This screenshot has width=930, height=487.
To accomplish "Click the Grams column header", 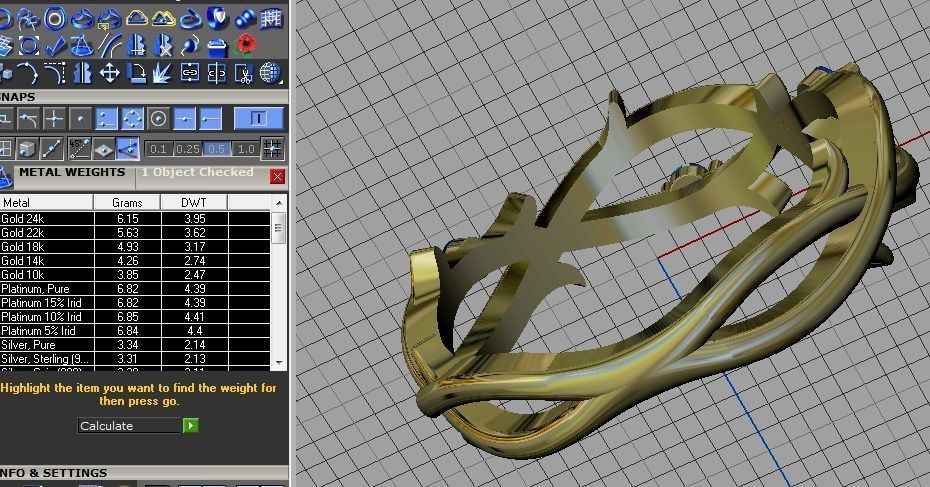I will pyautogui.click(x=127, y=202).
